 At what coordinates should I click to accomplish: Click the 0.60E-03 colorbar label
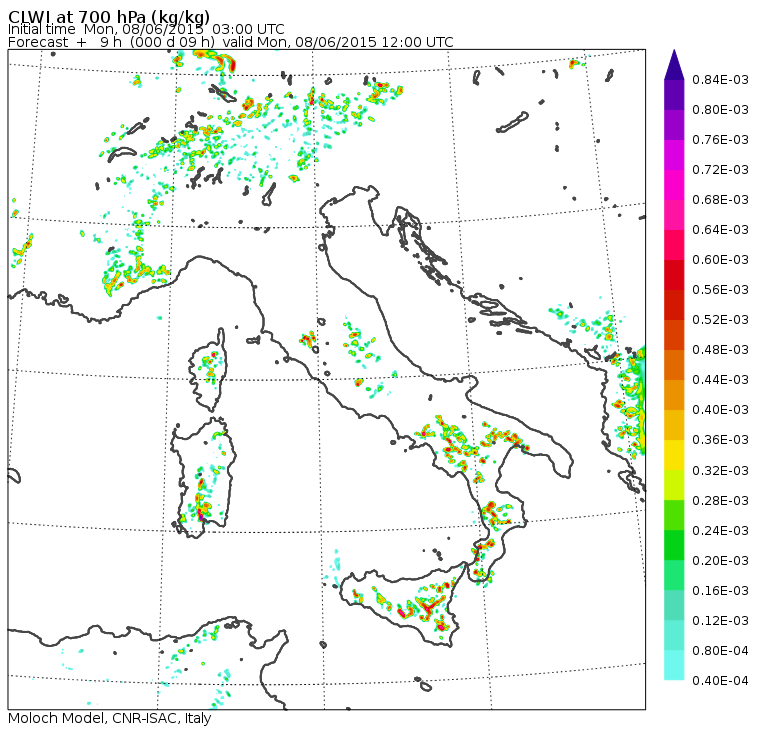click(x=720, y=260)
